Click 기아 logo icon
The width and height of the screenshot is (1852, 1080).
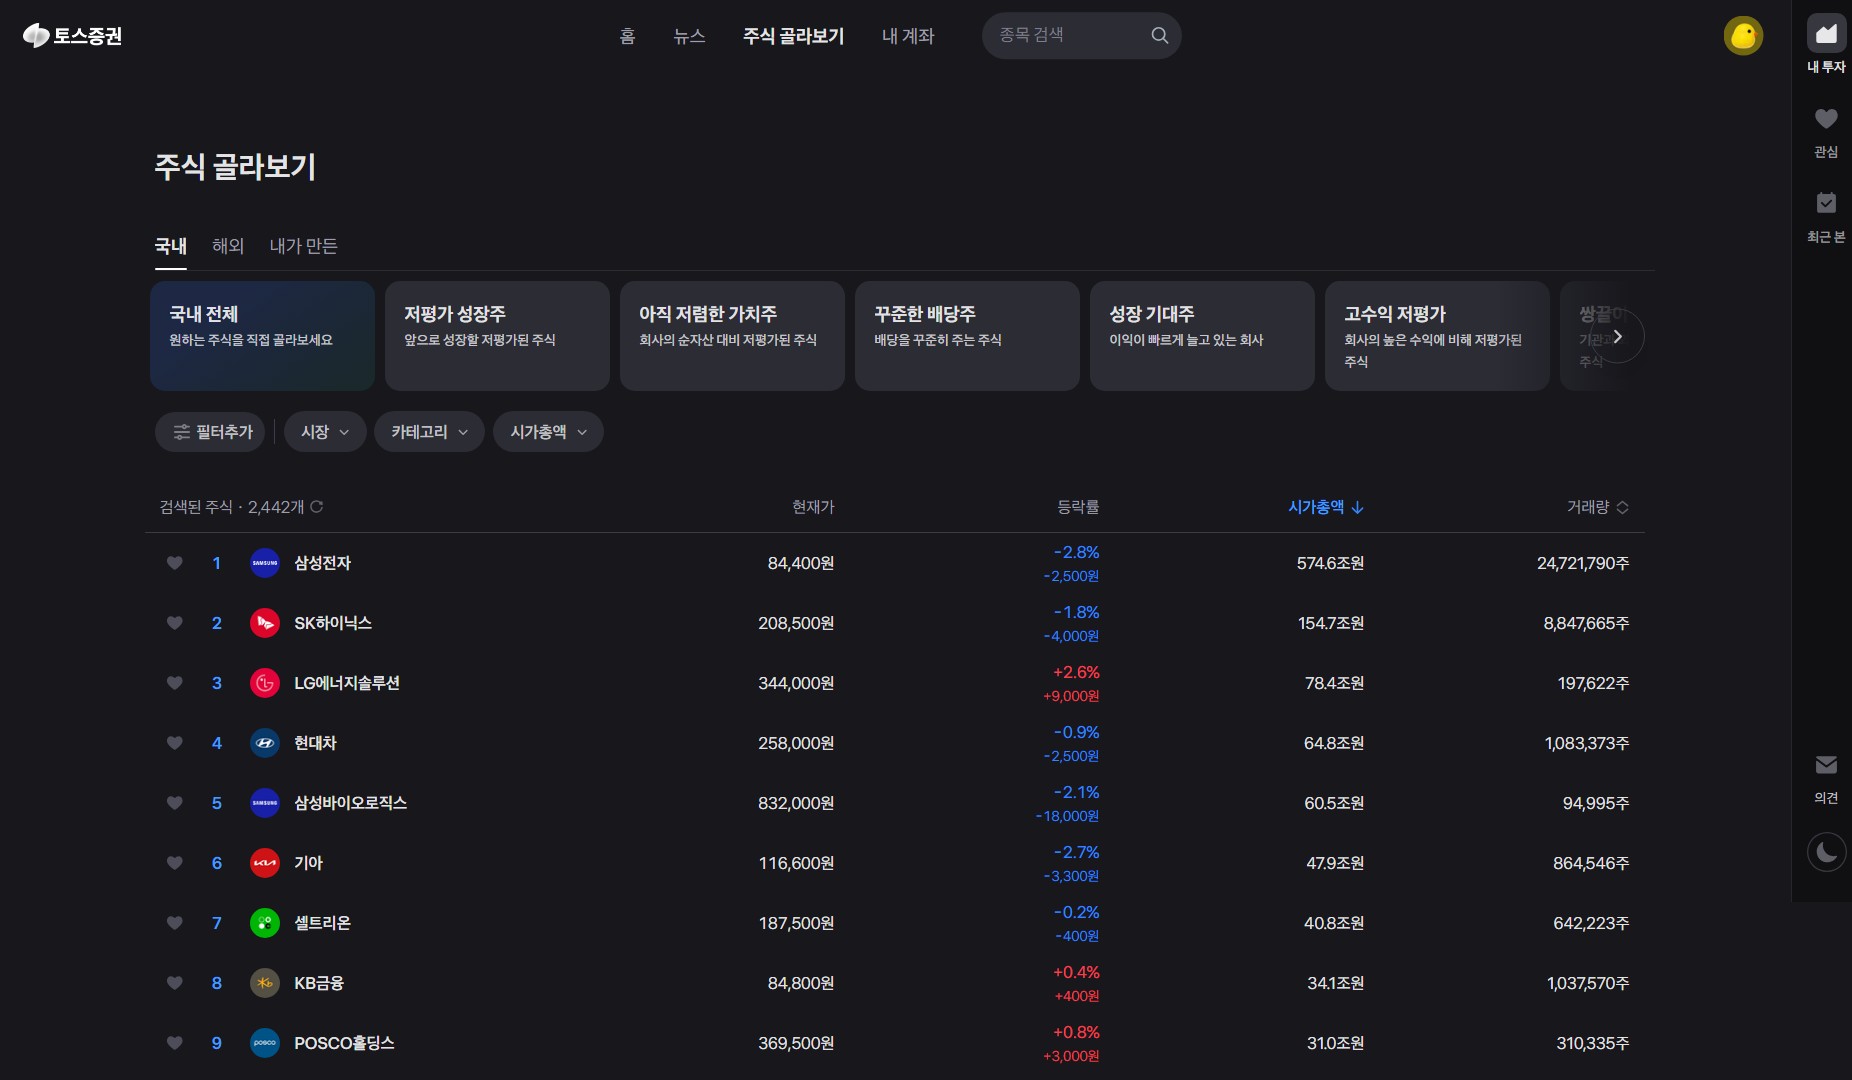click(x=265, y=863)
